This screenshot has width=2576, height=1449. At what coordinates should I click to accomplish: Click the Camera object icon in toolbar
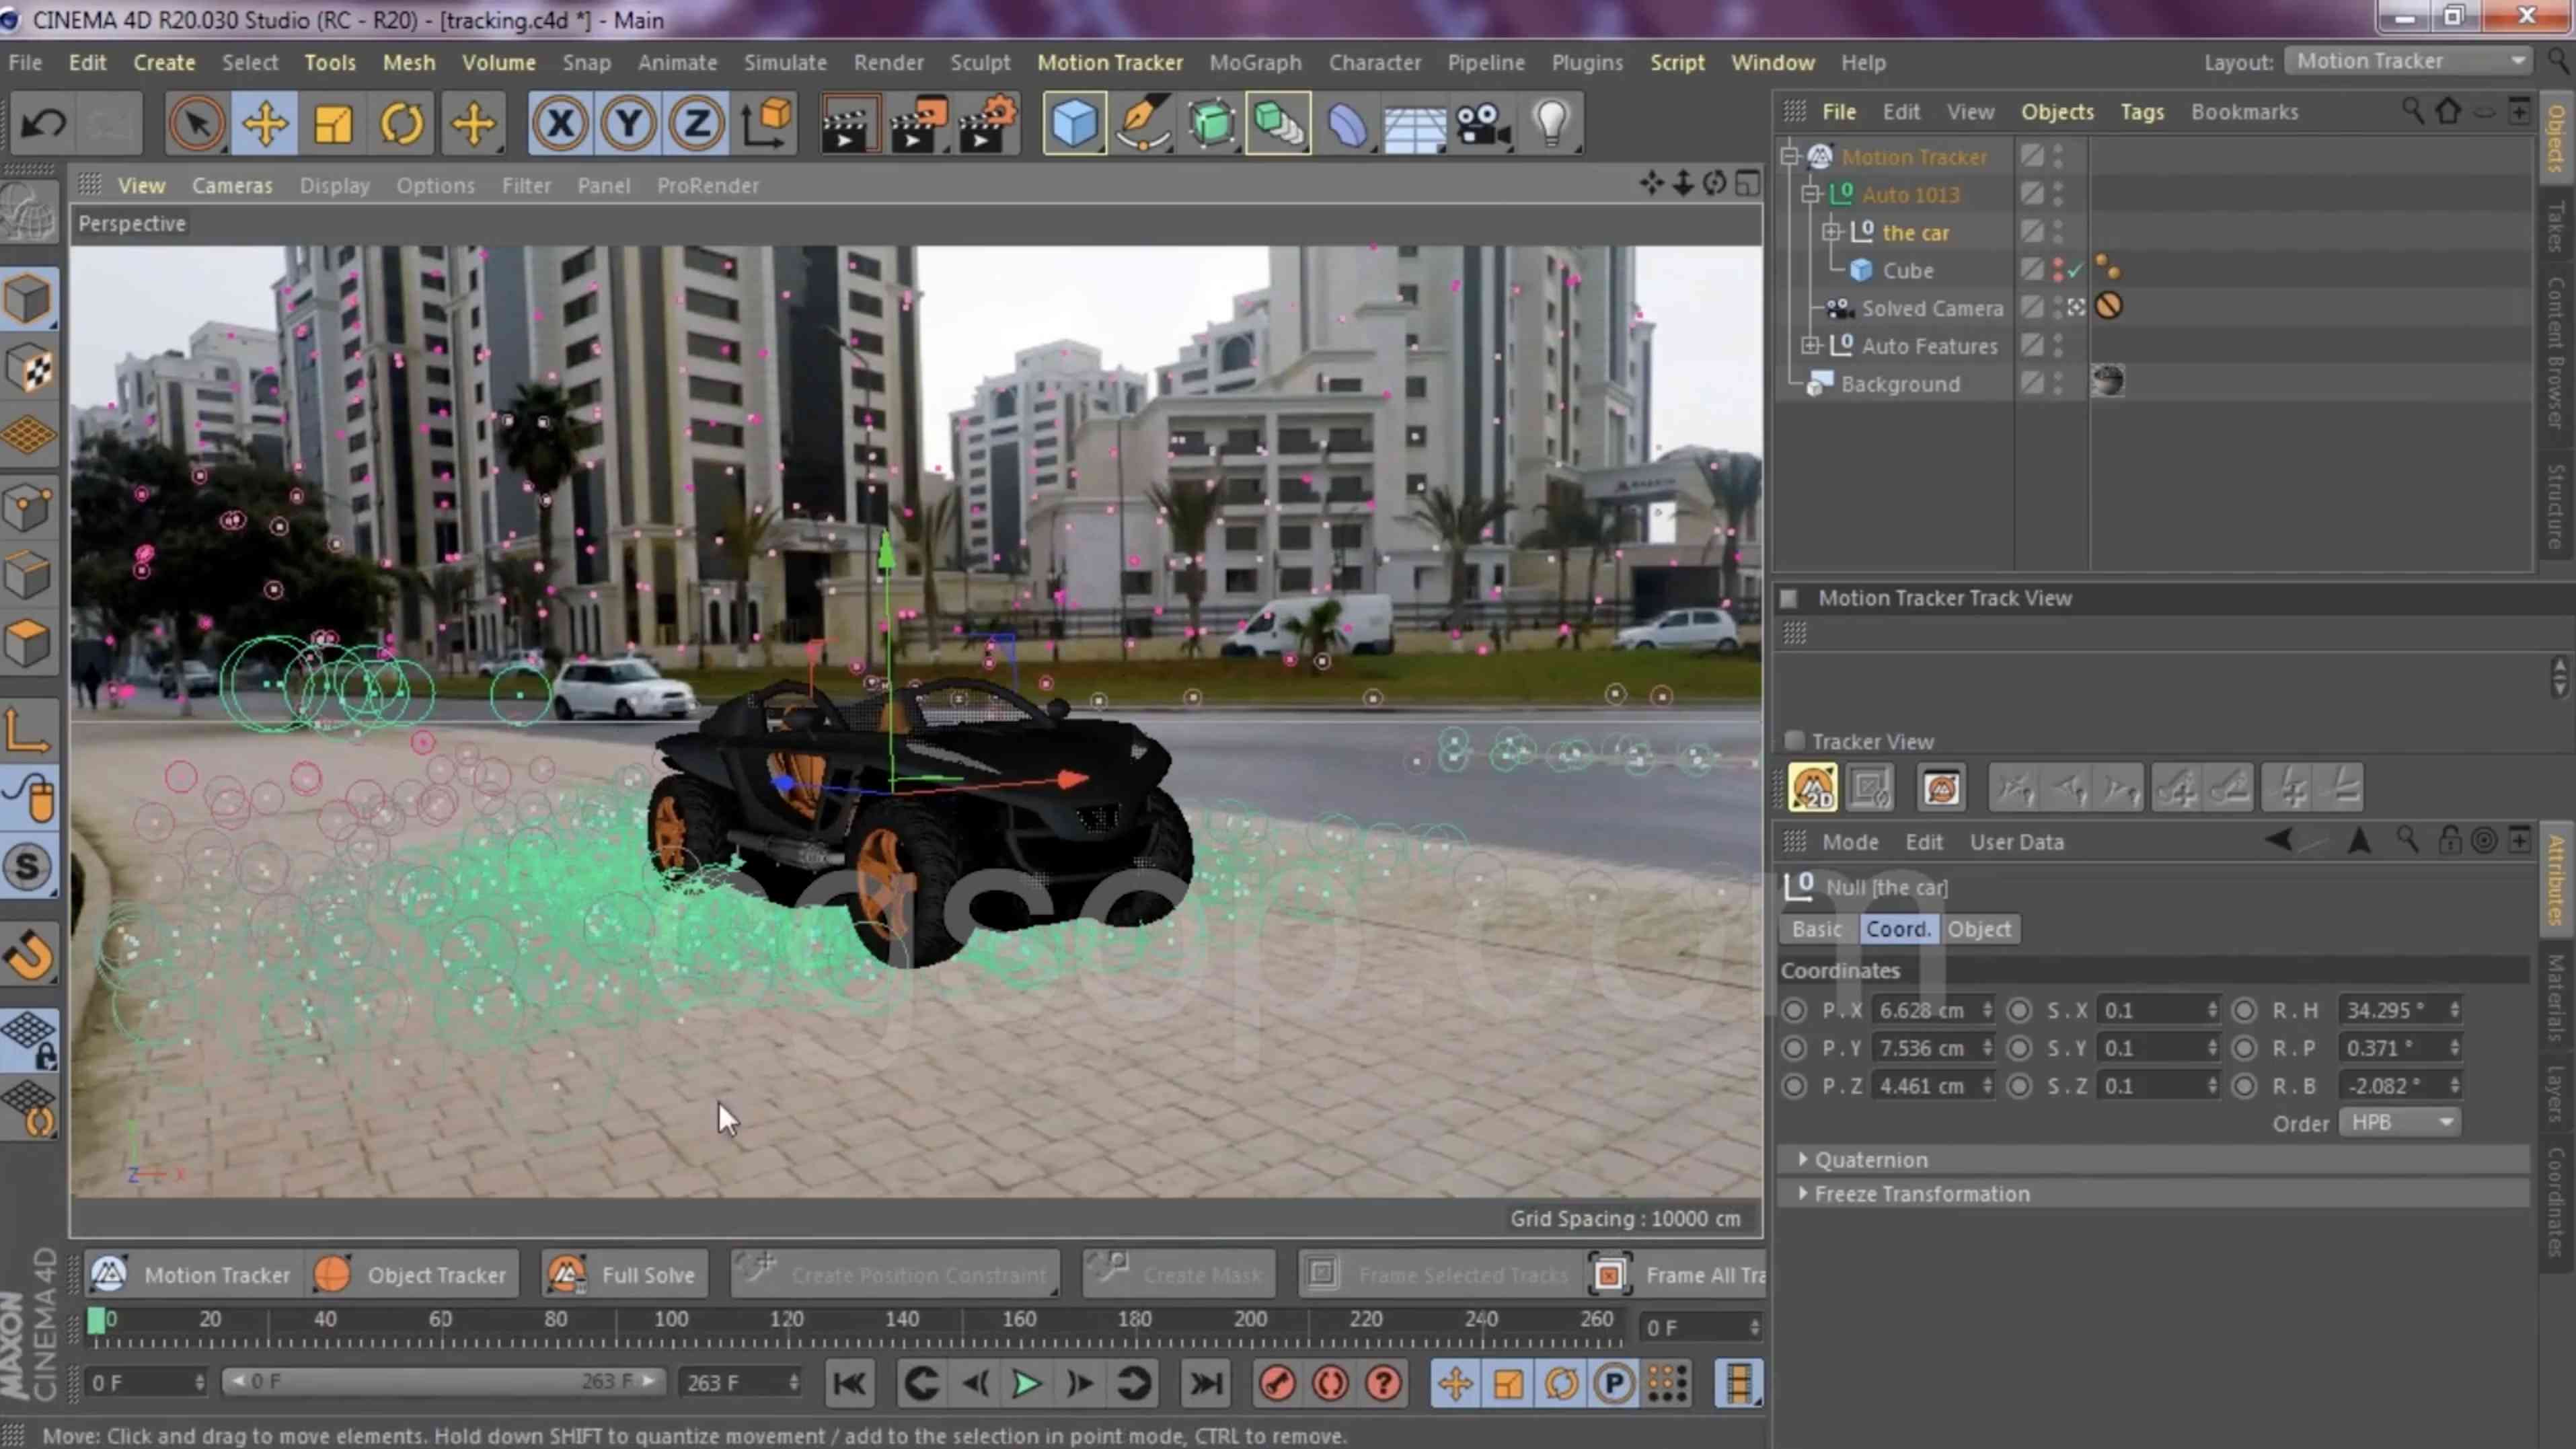1482,124
